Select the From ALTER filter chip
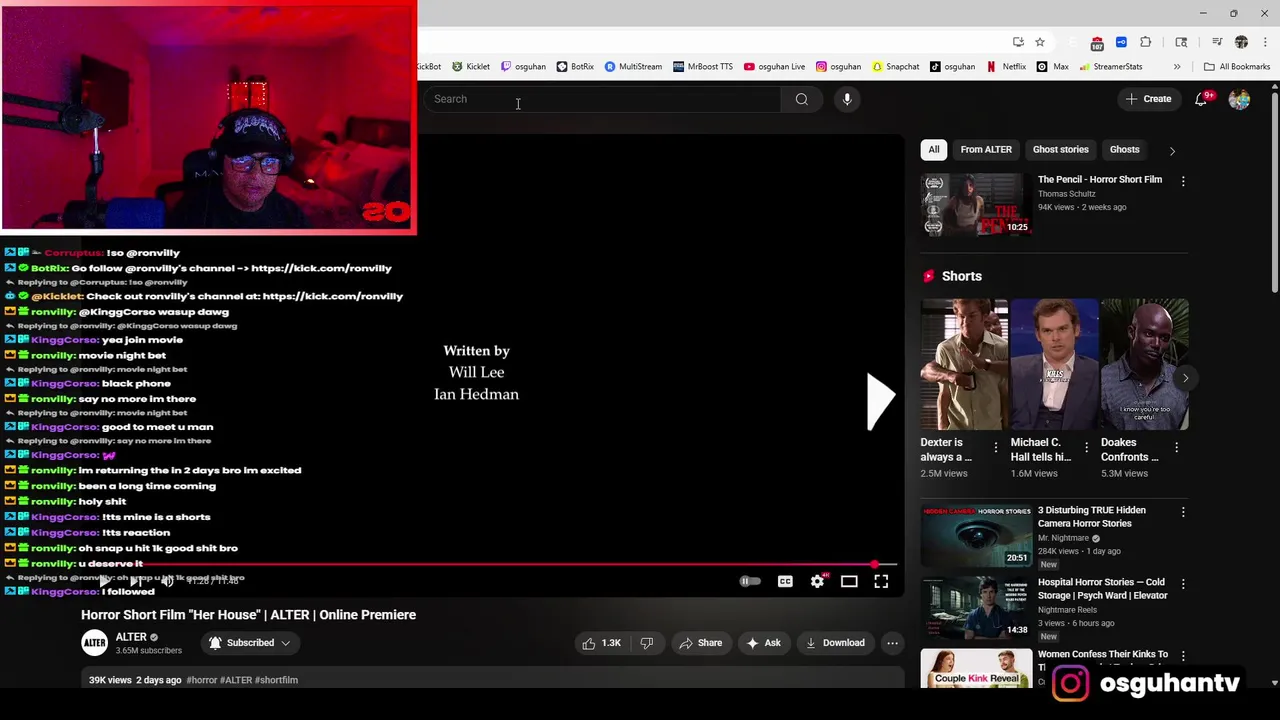1280x720 pixels. point(986,150)
